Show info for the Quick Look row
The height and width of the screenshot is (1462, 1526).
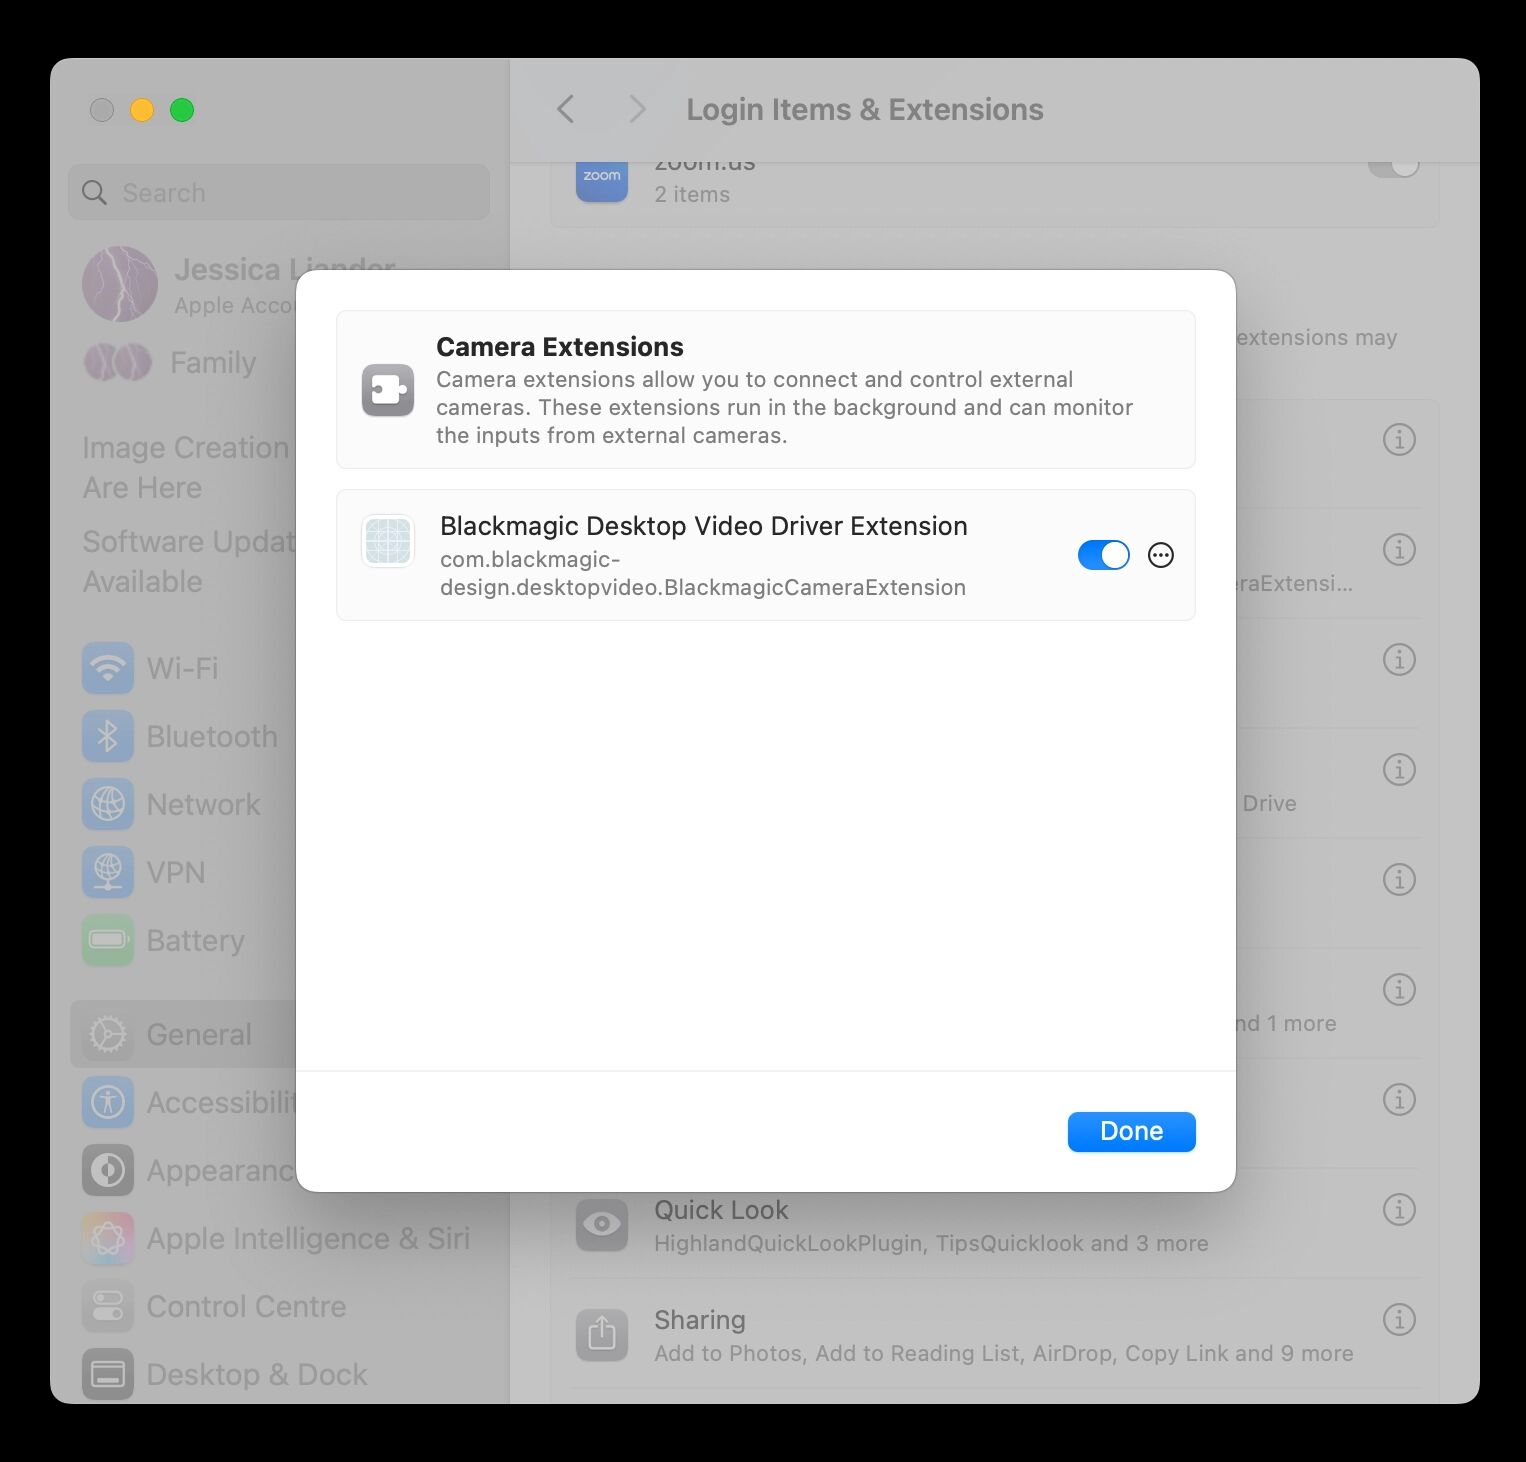pyautogui.click(x=1399, y=1209)
